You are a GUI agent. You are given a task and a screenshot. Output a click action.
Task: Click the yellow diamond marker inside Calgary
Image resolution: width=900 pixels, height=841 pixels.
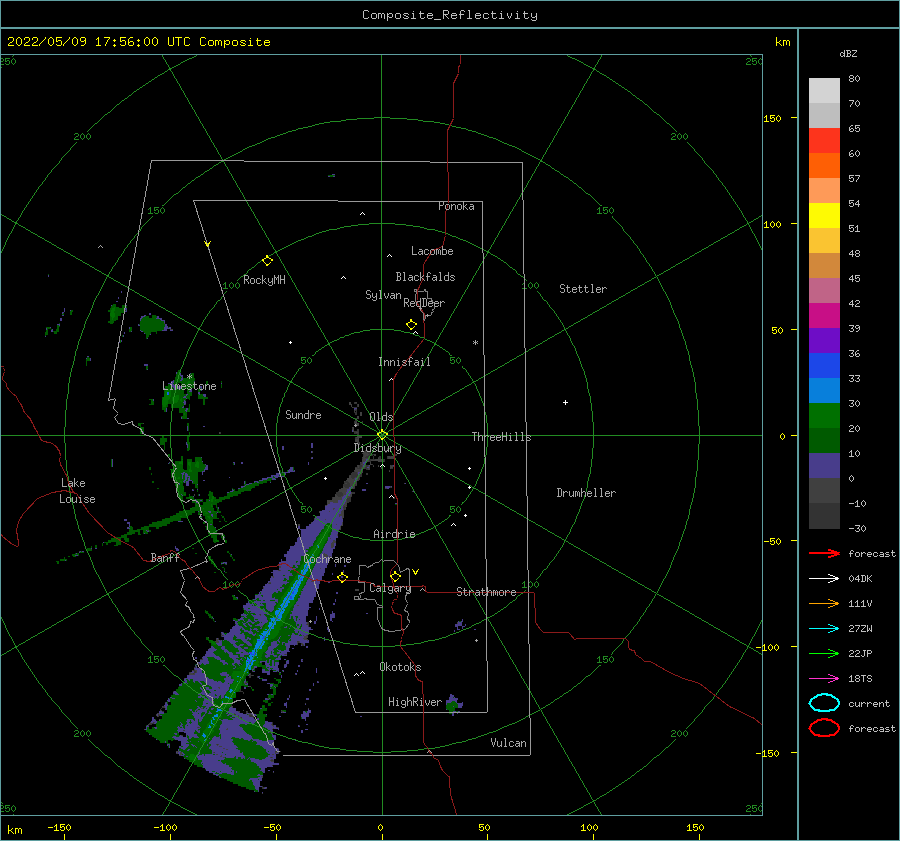(395, 576)
